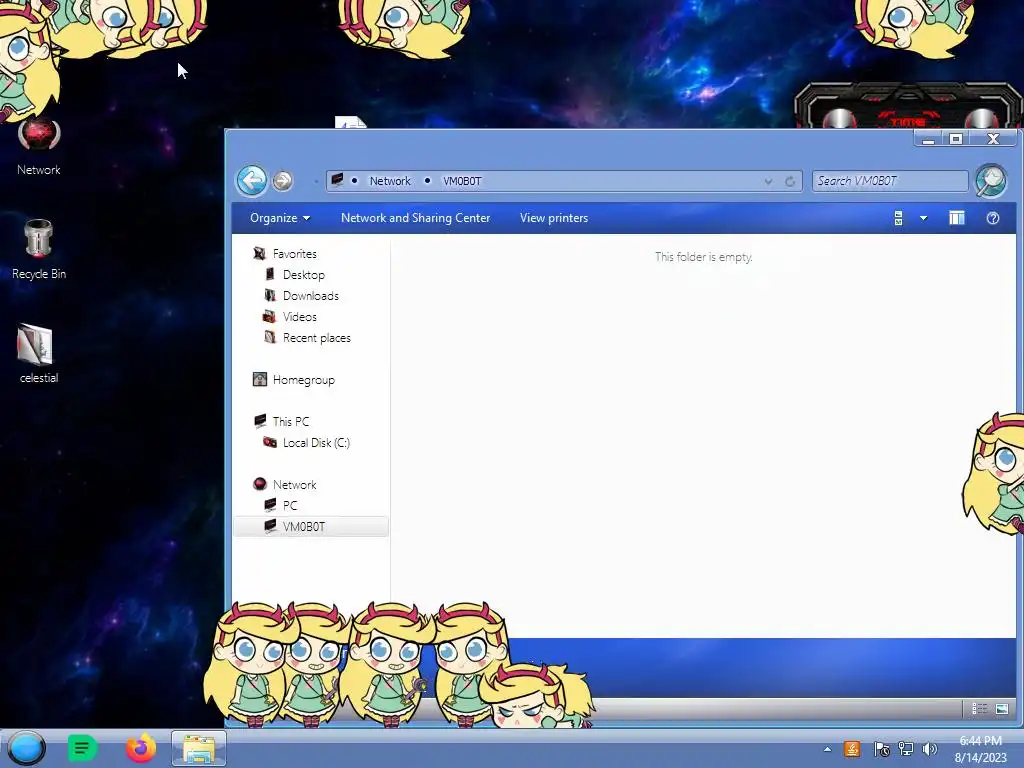Select This PC in the navigation pane
The image size is (1024, 768).
click(x=291, y=421)
